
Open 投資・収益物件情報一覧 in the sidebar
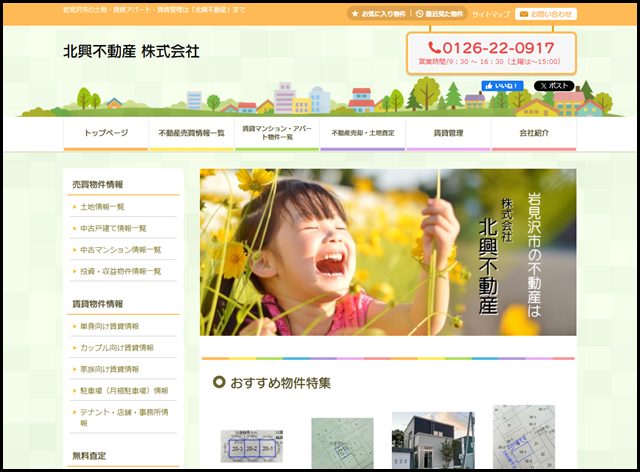coord(123,271)
